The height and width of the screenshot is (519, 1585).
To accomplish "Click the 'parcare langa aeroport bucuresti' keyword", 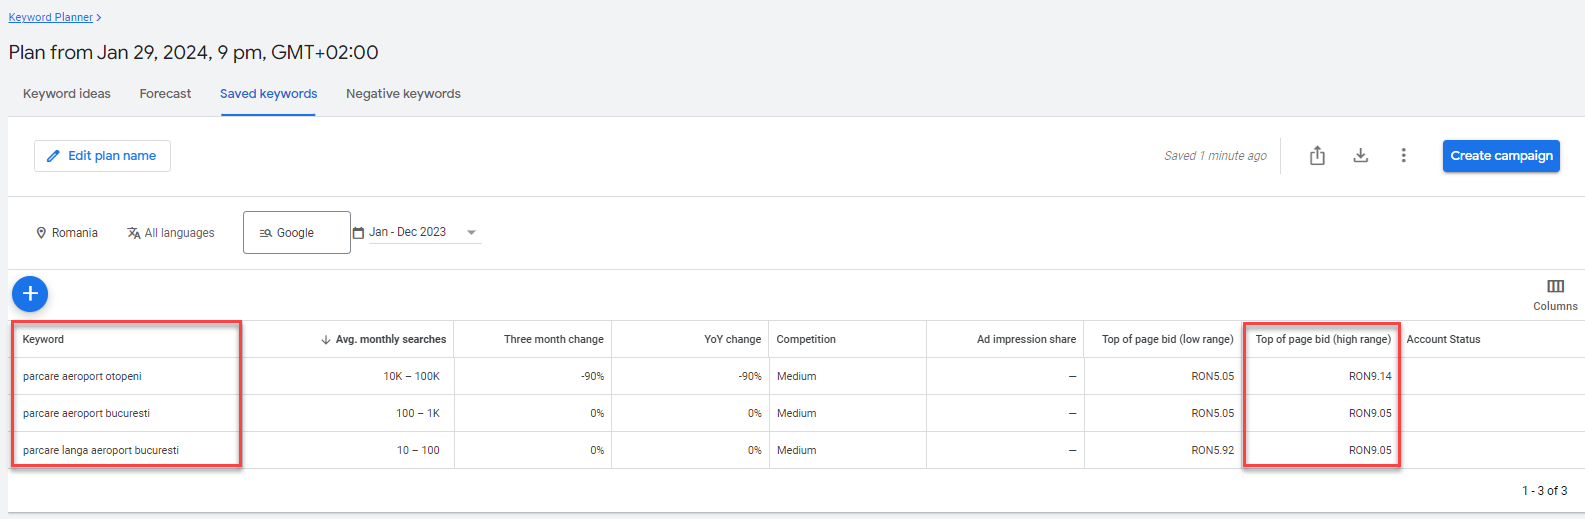I will pyautogui.click(x=101, y=451).
